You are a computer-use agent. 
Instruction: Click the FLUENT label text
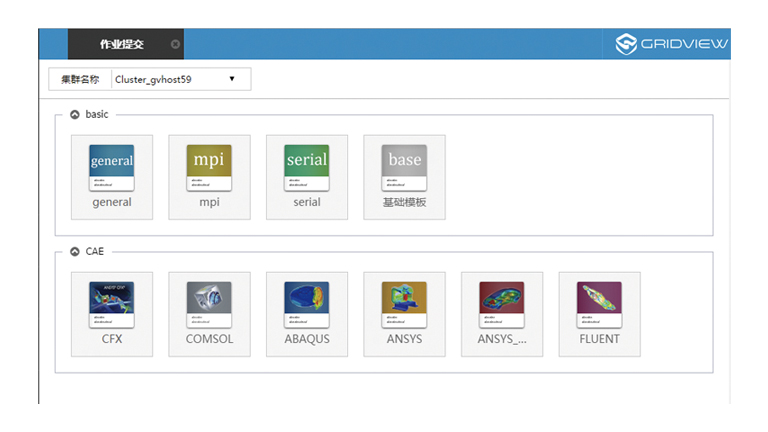[599, 339]
